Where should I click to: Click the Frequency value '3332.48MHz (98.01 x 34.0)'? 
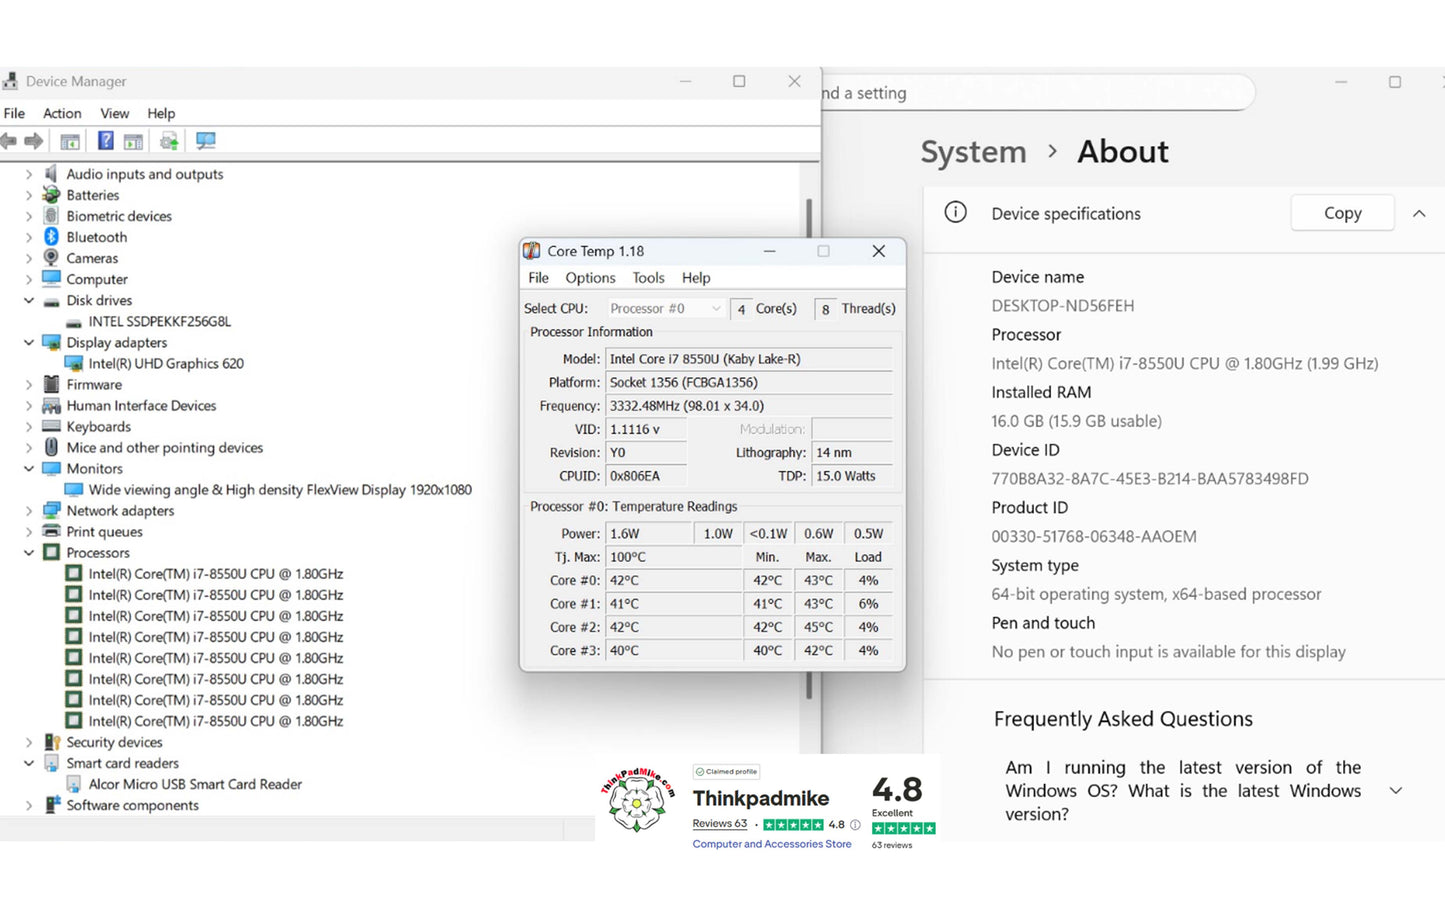(749, 406)
